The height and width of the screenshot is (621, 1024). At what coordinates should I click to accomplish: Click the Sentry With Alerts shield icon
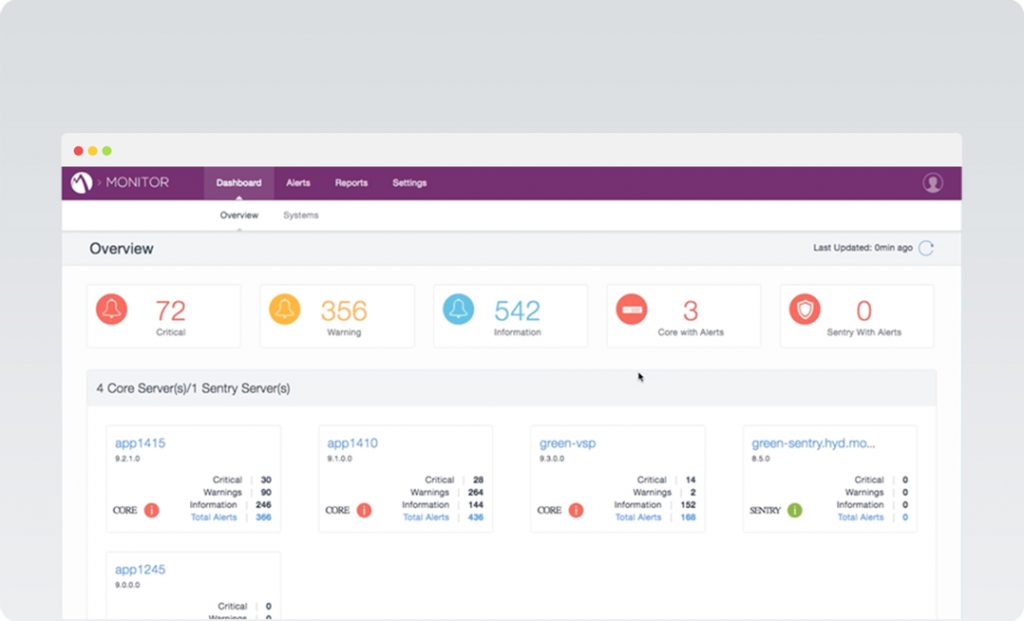point(805,310)
